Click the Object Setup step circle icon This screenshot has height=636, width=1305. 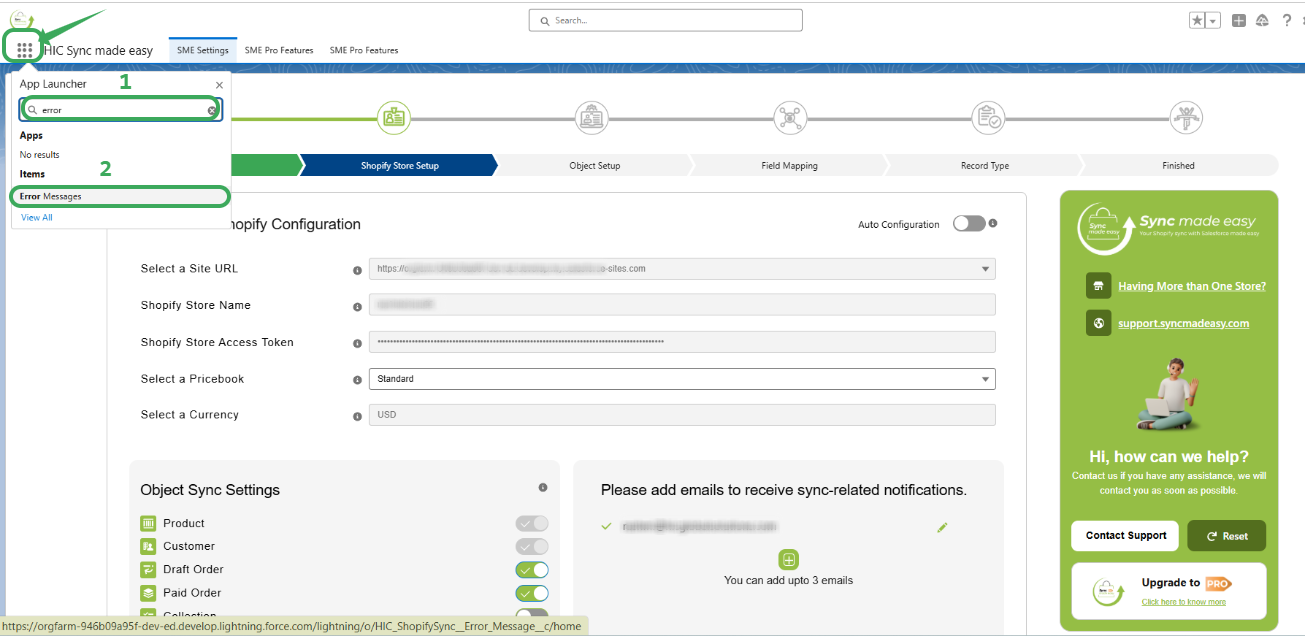click(x=592, y=118)
